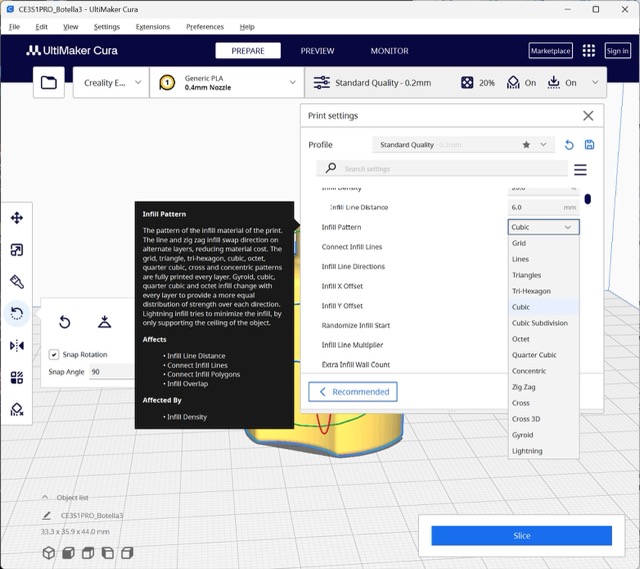The image size is (640, 569).
Task: Switch to 3D view cube icon
Action: (x=49, y=553)
